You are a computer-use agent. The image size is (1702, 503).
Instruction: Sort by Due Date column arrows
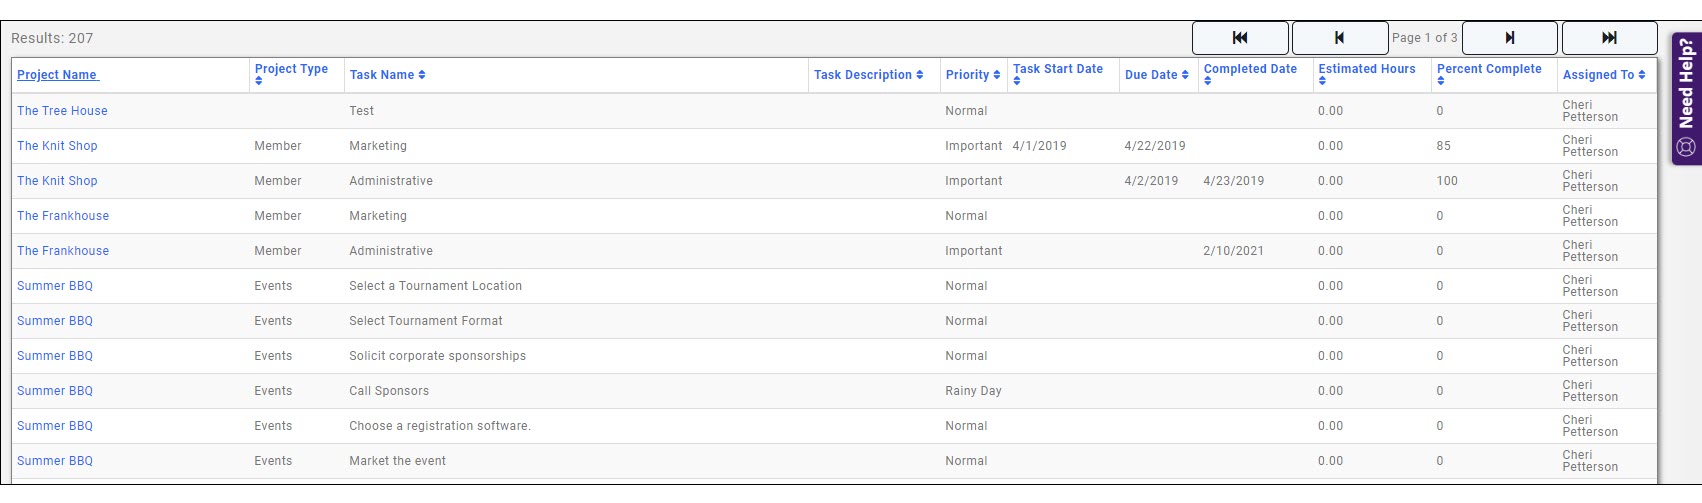point(1185,75)
